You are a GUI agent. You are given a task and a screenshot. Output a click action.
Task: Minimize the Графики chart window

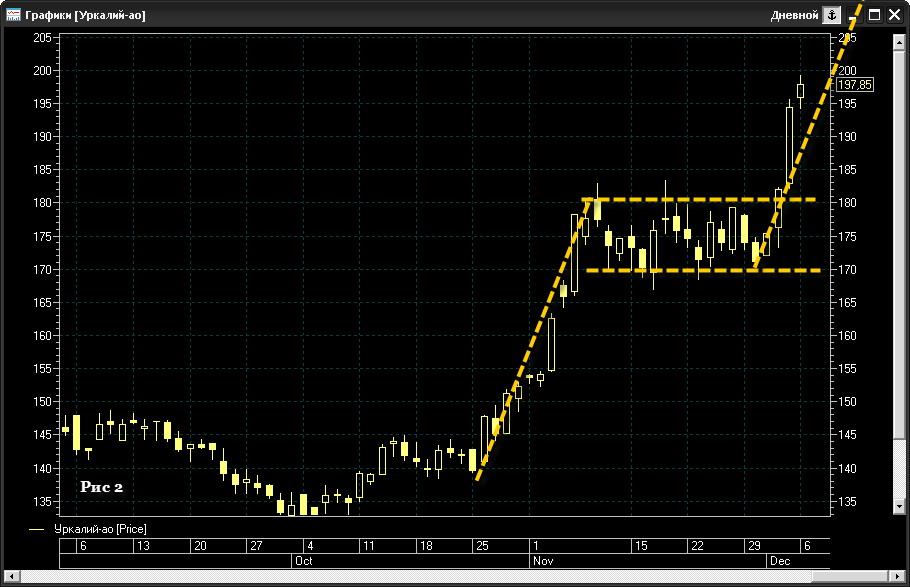click(854, 15)
